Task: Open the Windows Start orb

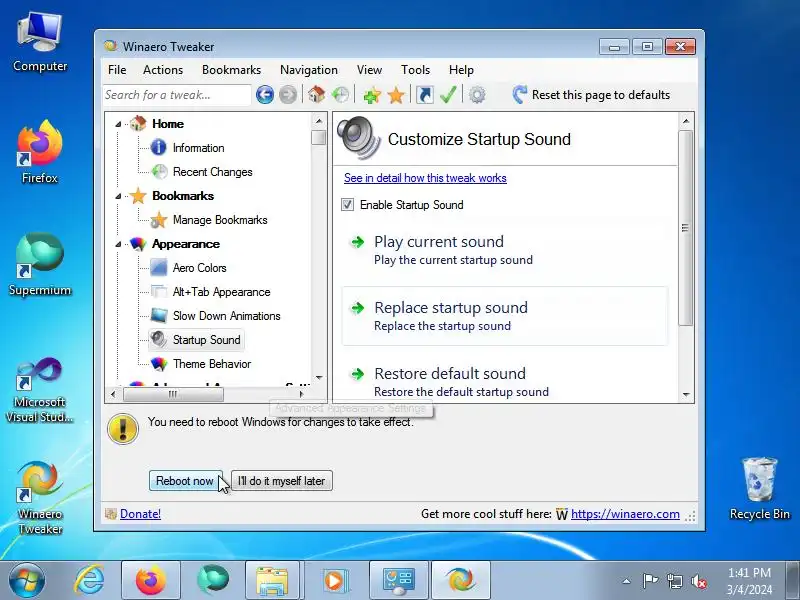Action: 27,581
